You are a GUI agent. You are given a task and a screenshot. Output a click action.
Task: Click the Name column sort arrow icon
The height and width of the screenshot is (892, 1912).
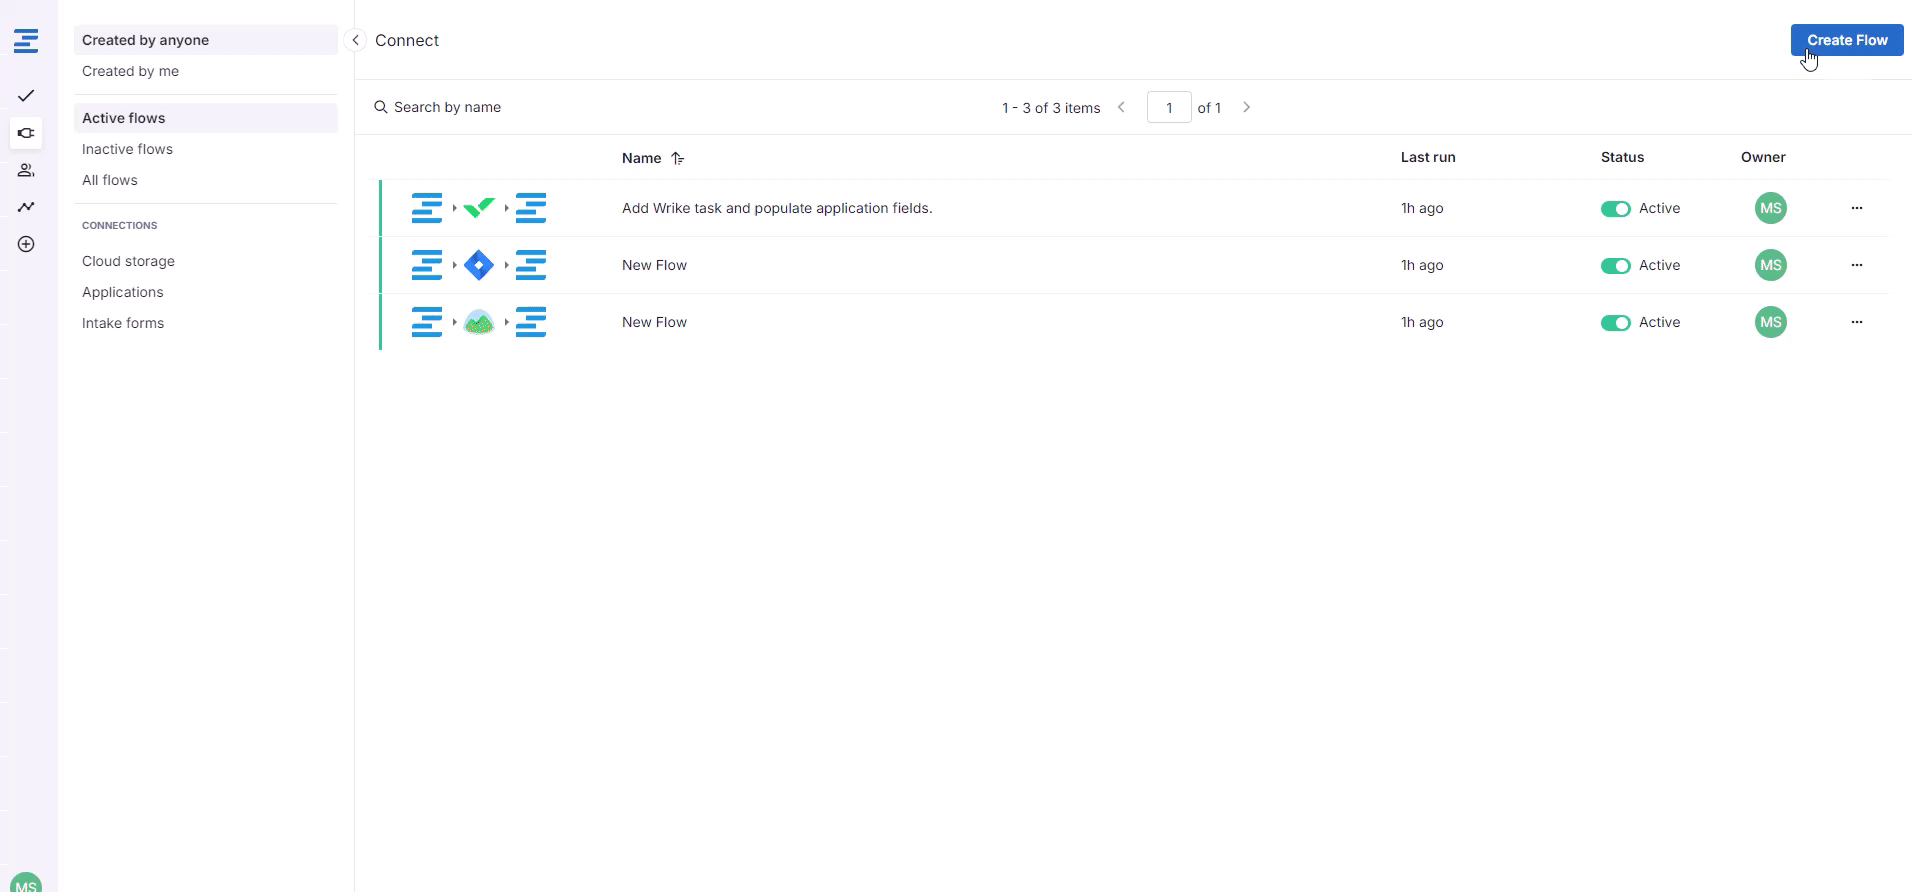click(x=678, y=158)
